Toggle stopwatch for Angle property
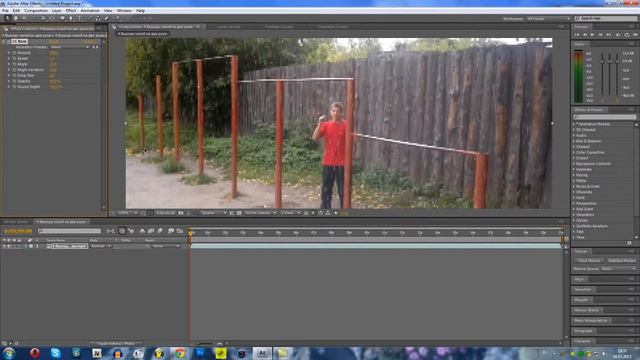640x360 pixels. [x=14, y=64]
